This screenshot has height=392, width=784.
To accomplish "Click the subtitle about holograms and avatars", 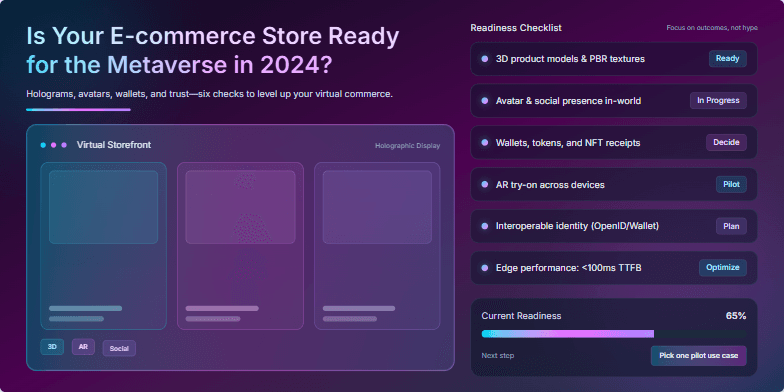I will (x=210, y=94).
